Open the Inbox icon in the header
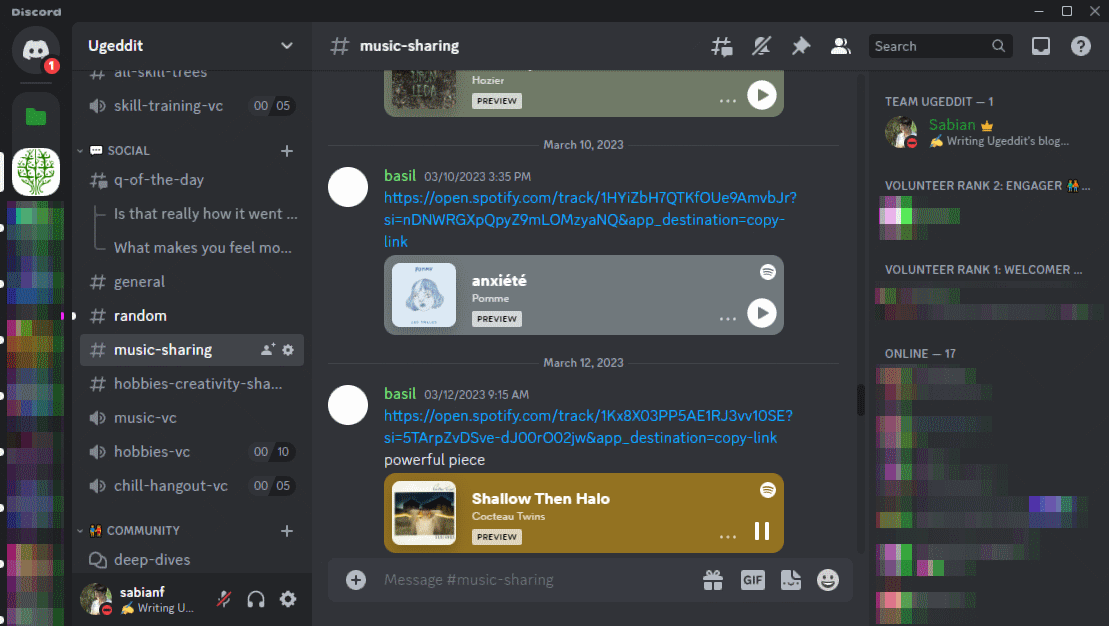This screenshot has height=626, width=1109. (1041, 46)
